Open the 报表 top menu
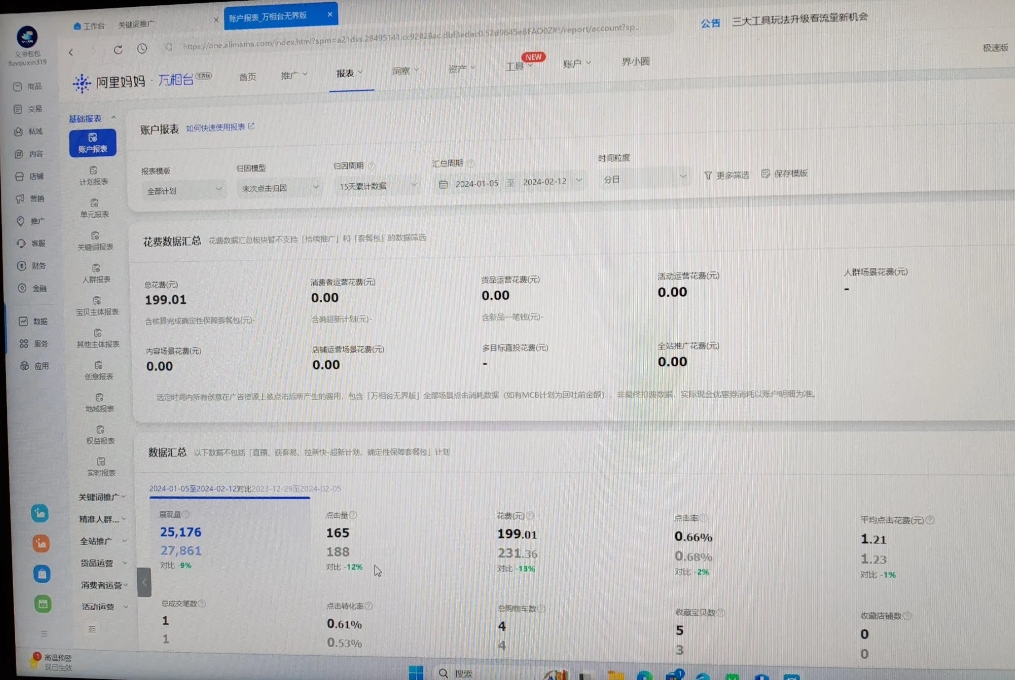 pyautogui.click(x=350, y=73)
